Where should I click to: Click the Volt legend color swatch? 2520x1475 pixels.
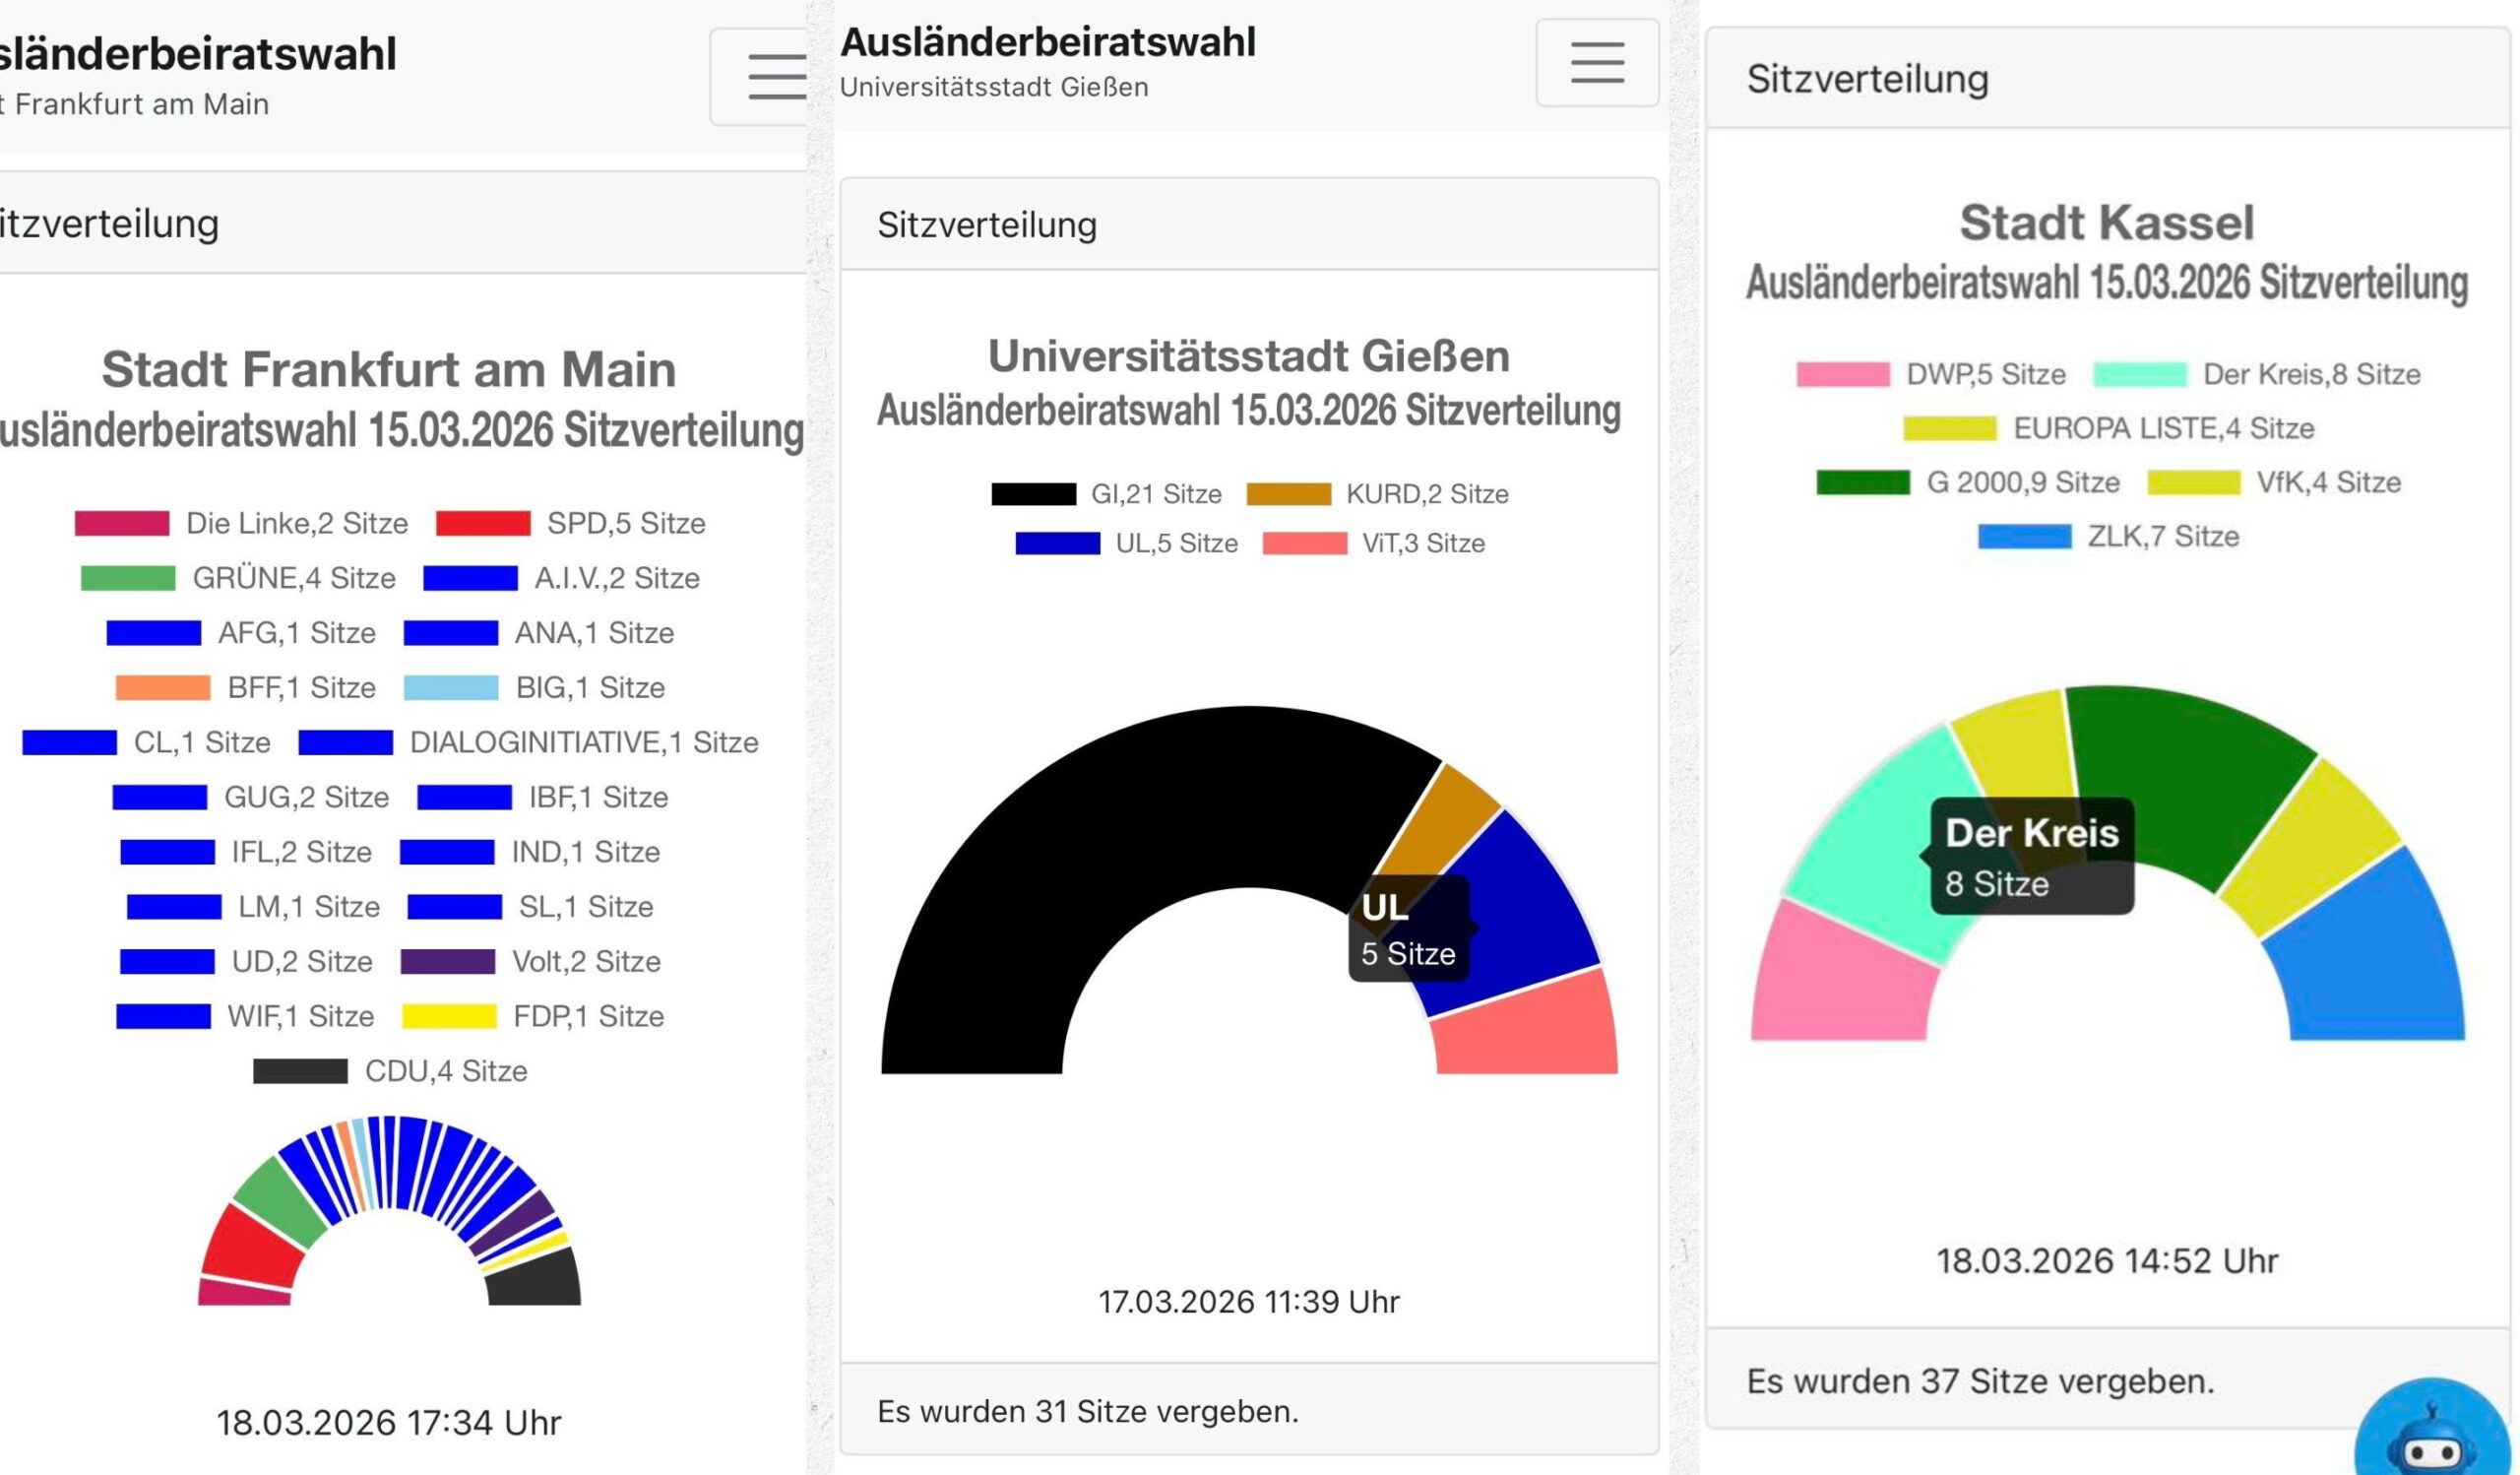pos(447,961)
